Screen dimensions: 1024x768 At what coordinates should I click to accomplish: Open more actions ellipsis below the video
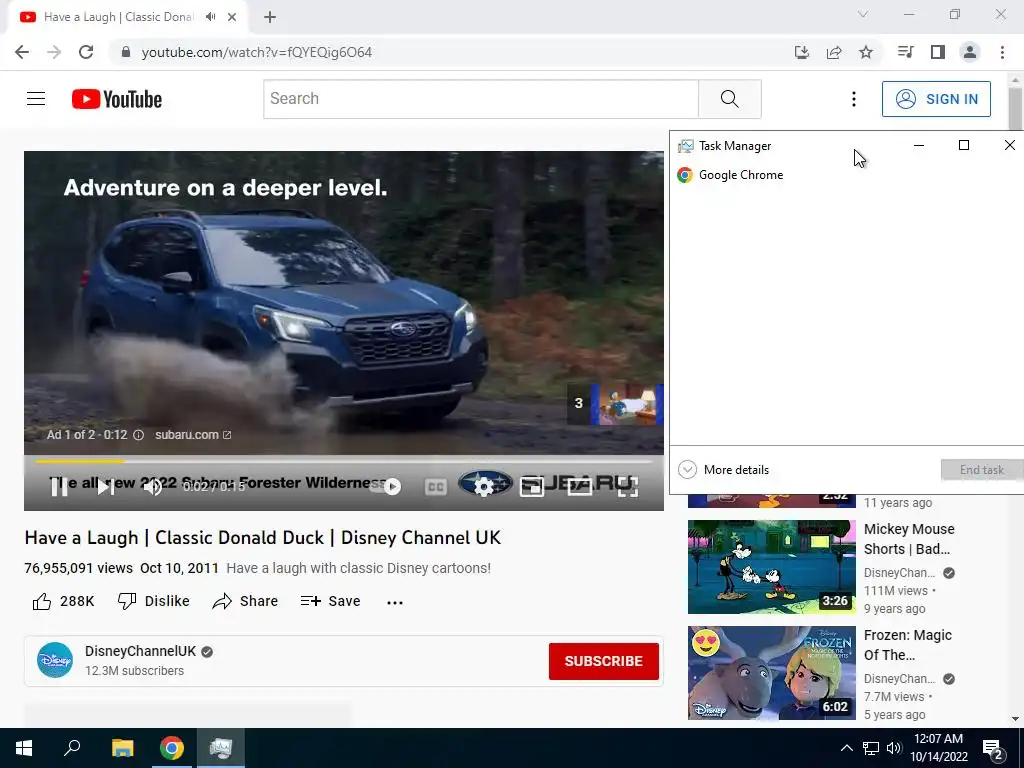point(395,602)
